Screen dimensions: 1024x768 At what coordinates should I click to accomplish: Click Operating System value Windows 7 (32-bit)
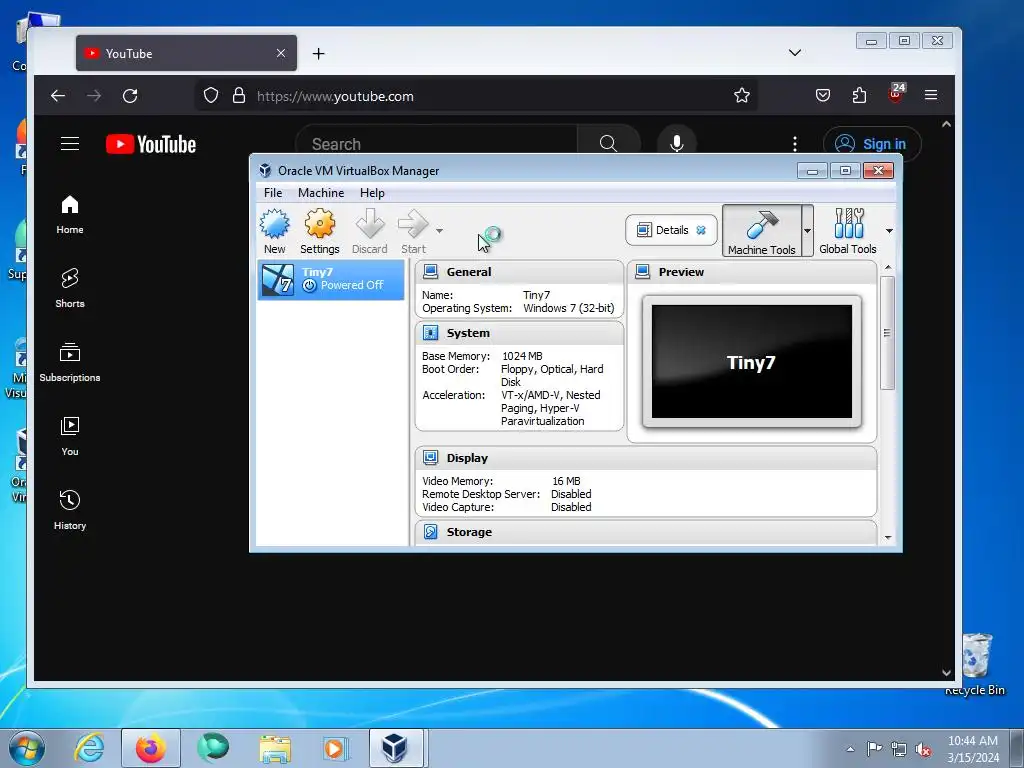[x=569, y=308]
